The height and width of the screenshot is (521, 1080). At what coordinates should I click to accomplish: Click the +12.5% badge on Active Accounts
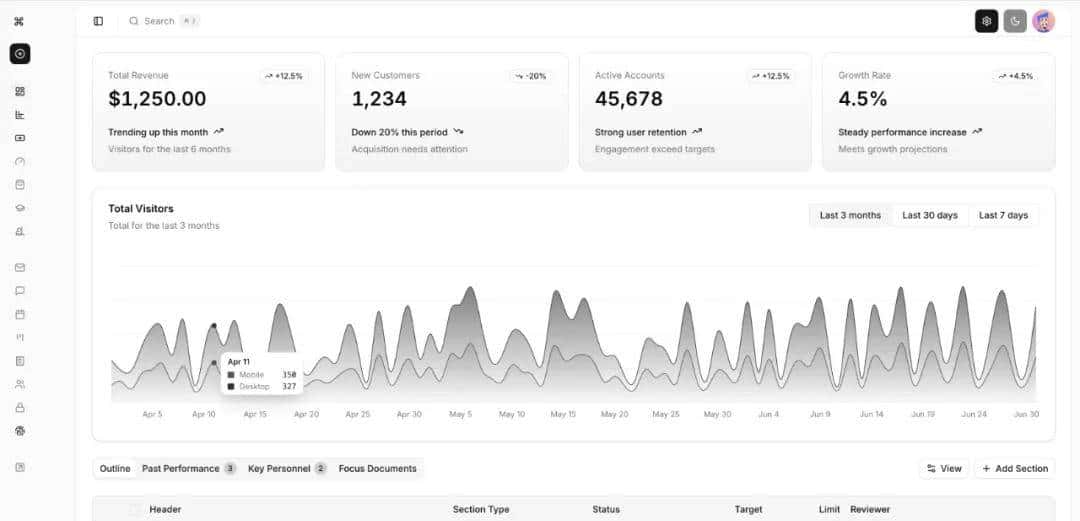pyautogui.click(x=771, y=76)
